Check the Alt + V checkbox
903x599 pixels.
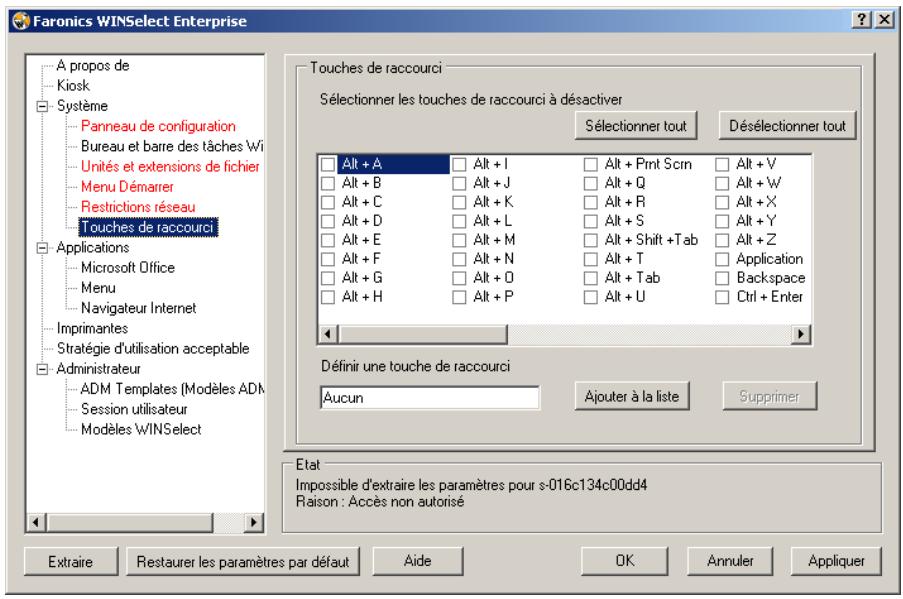[x=722, y=164]
